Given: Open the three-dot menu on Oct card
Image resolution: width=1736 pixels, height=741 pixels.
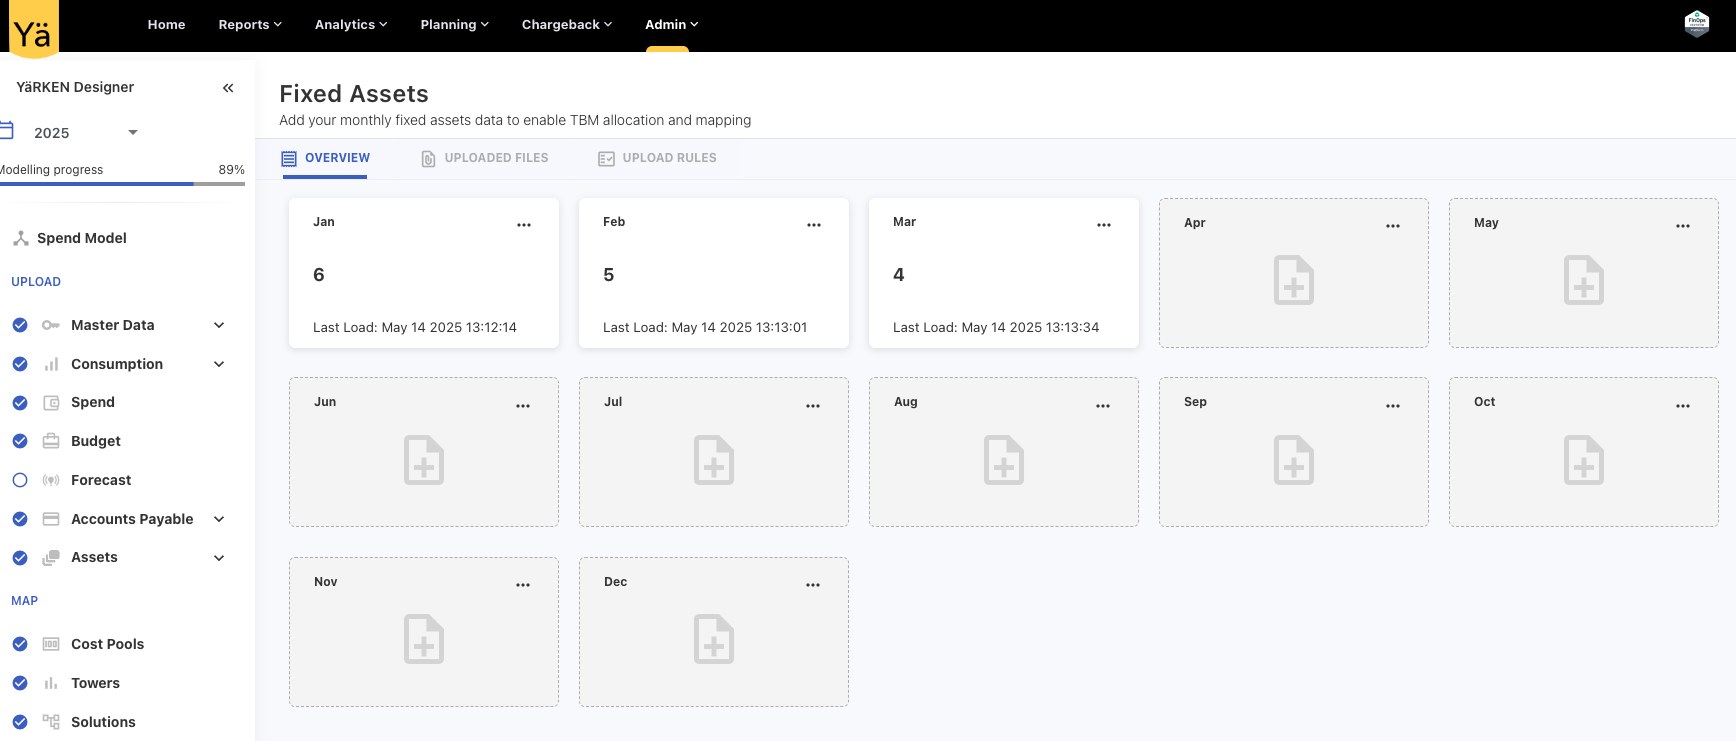Looking at the screenshot, I should click(x=1683, y=406).
